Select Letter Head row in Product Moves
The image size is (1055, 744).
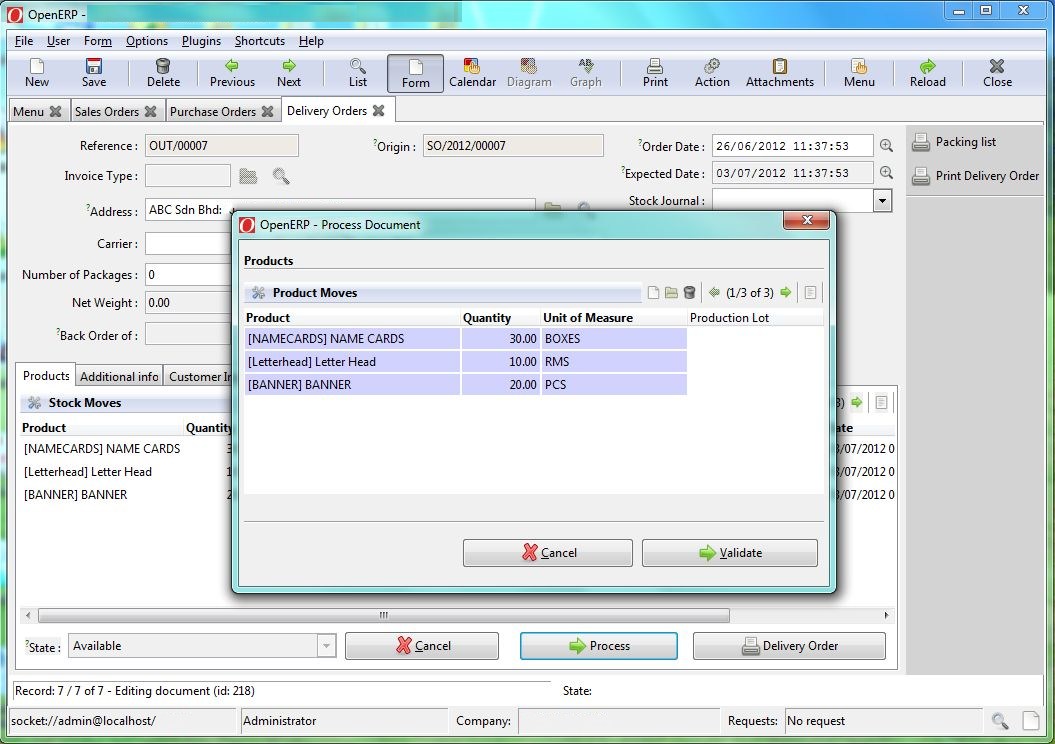coord(466,361)
